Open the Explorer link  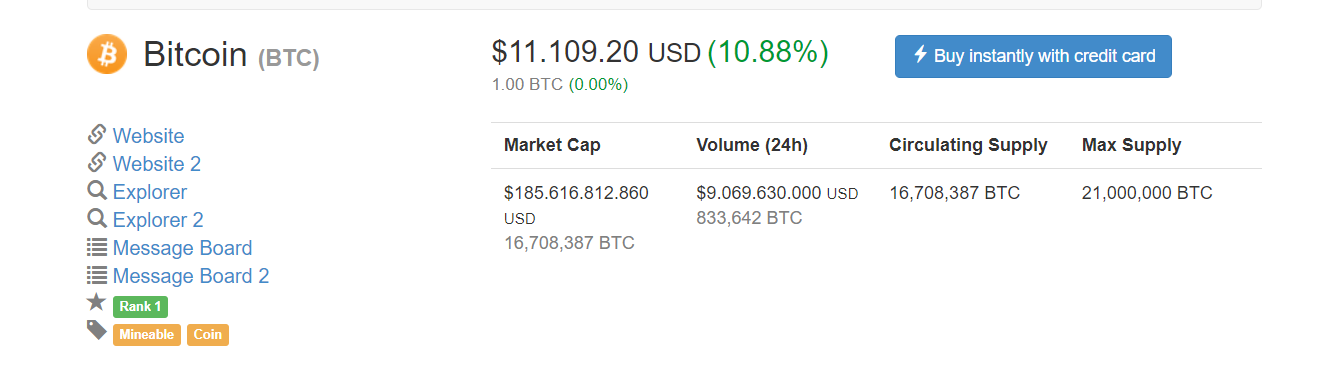click(150, 192)
